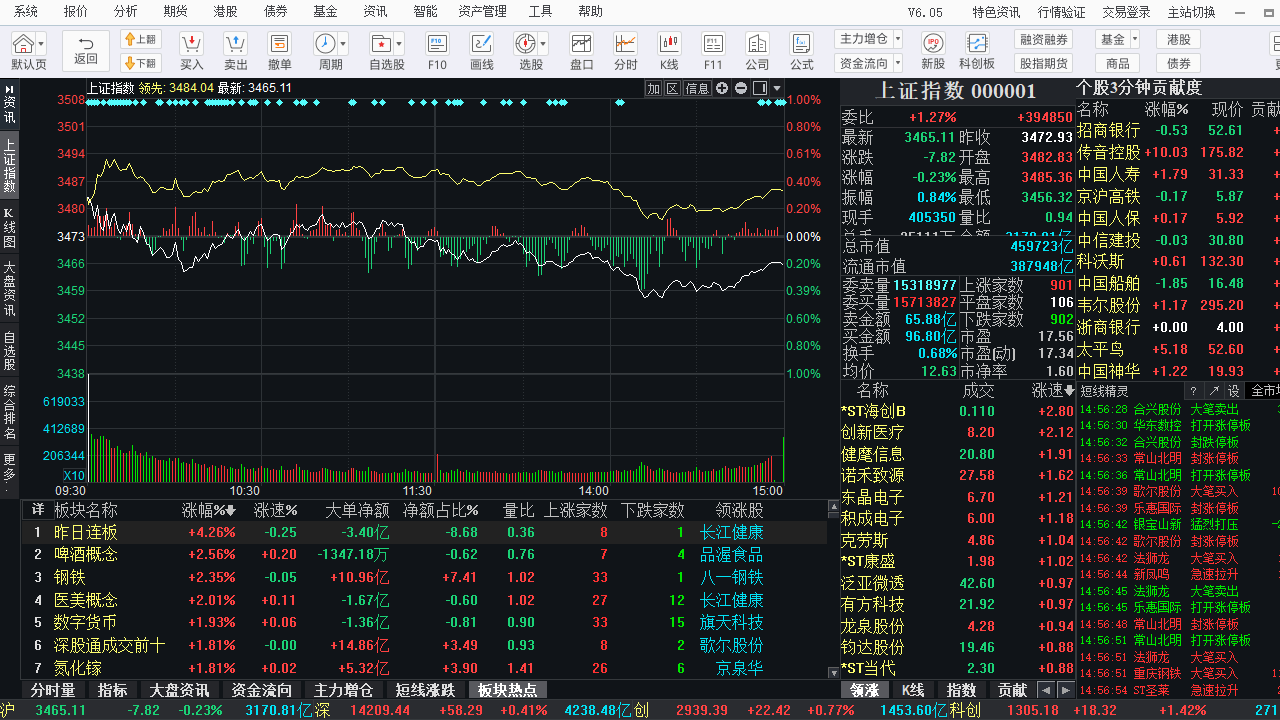Open the 系统 menu
The image size is (1280, 720).
click(x=26, y=12)
